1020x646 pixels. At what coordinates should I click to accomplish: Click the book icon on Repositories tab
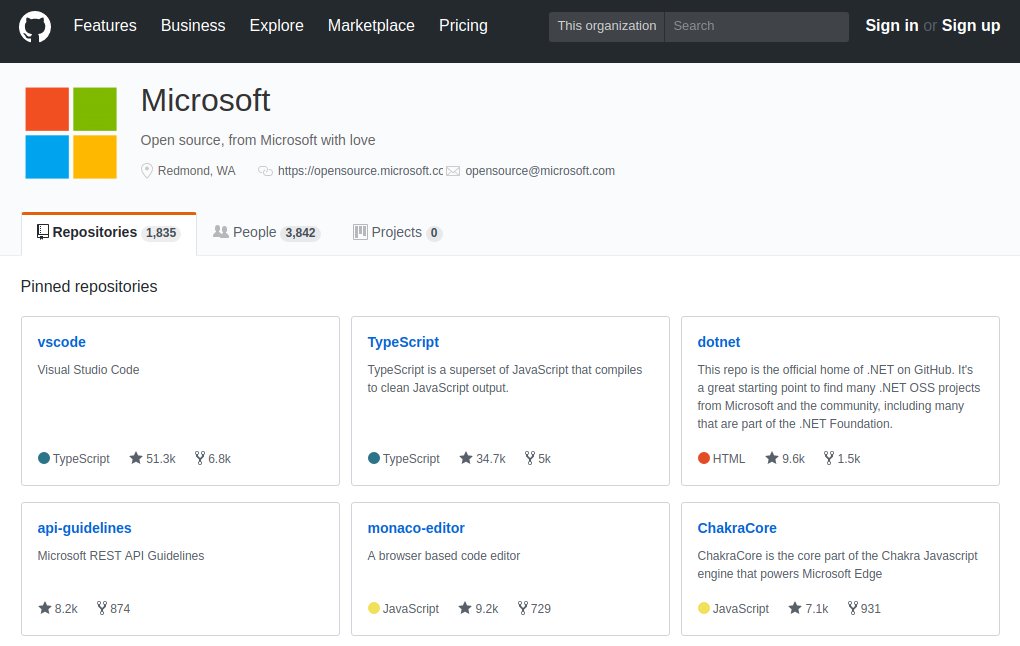tap(43, 232)
